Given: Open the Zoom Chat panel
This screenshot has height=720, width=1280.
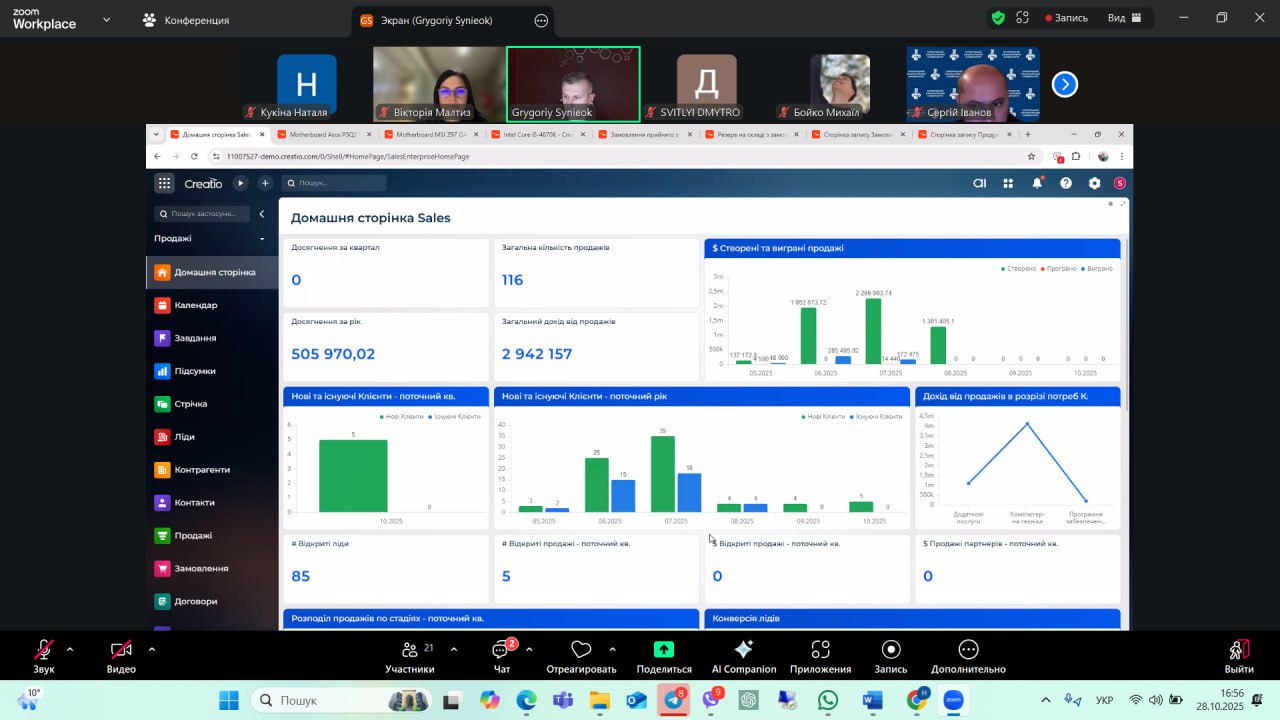Looking at the screenshot, I should [x=501, y=650].
